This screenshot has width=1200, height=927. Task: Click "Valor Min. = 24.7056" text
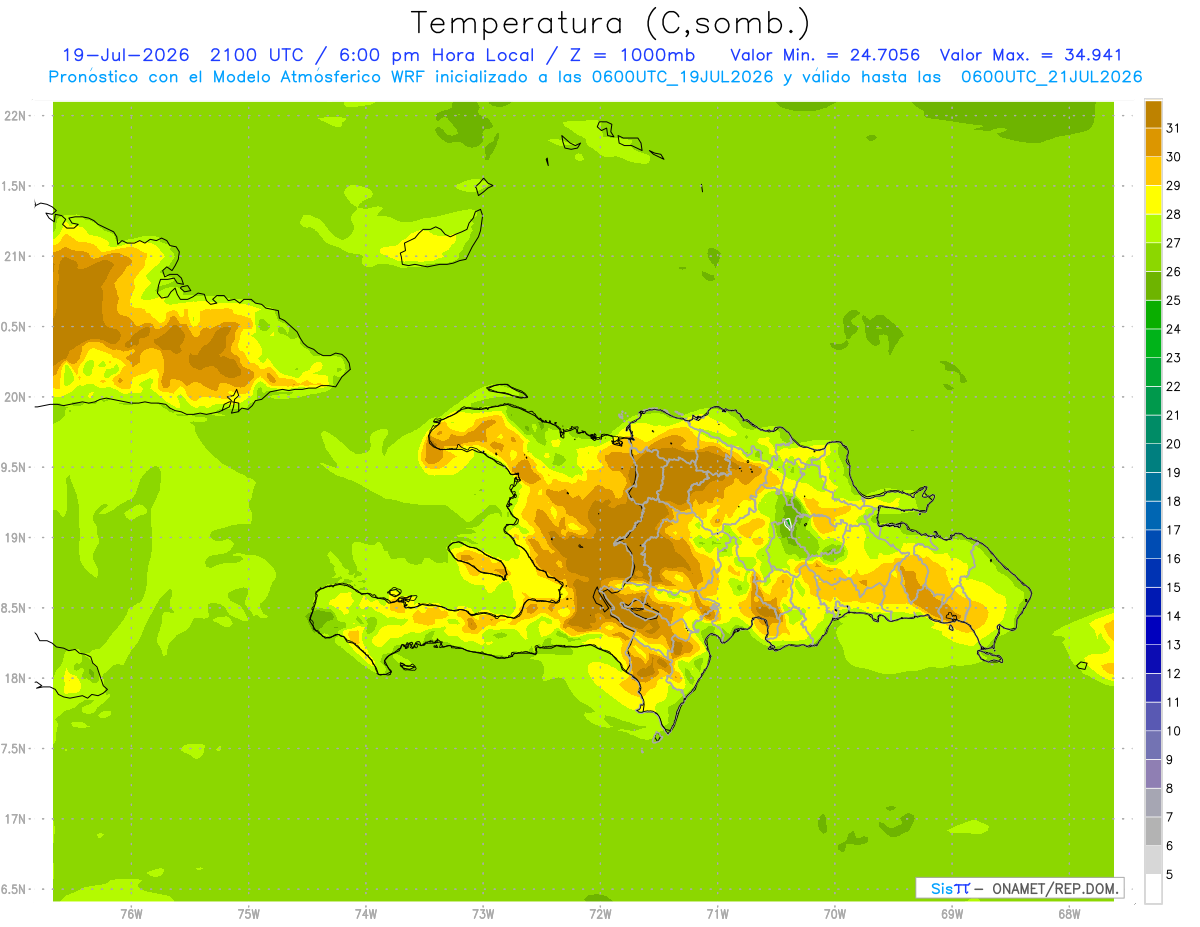[825, 55]
